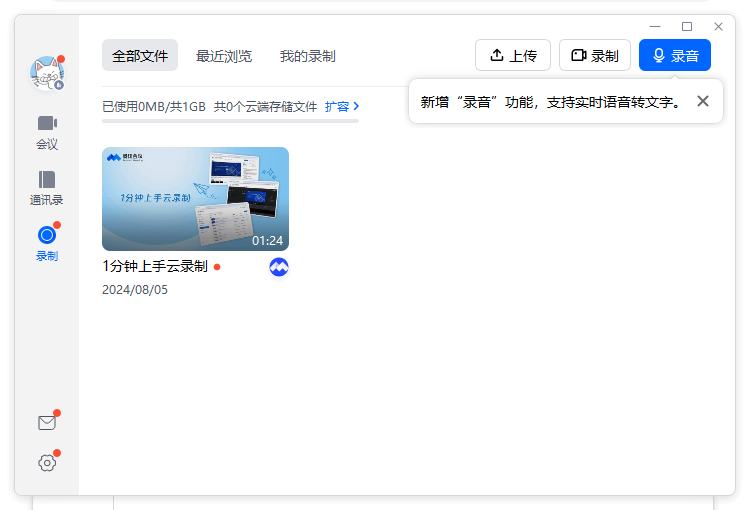Open the 会议 section in the sidebar
The height and width of the screenshot is (510, 750).
tap(47, 131)
